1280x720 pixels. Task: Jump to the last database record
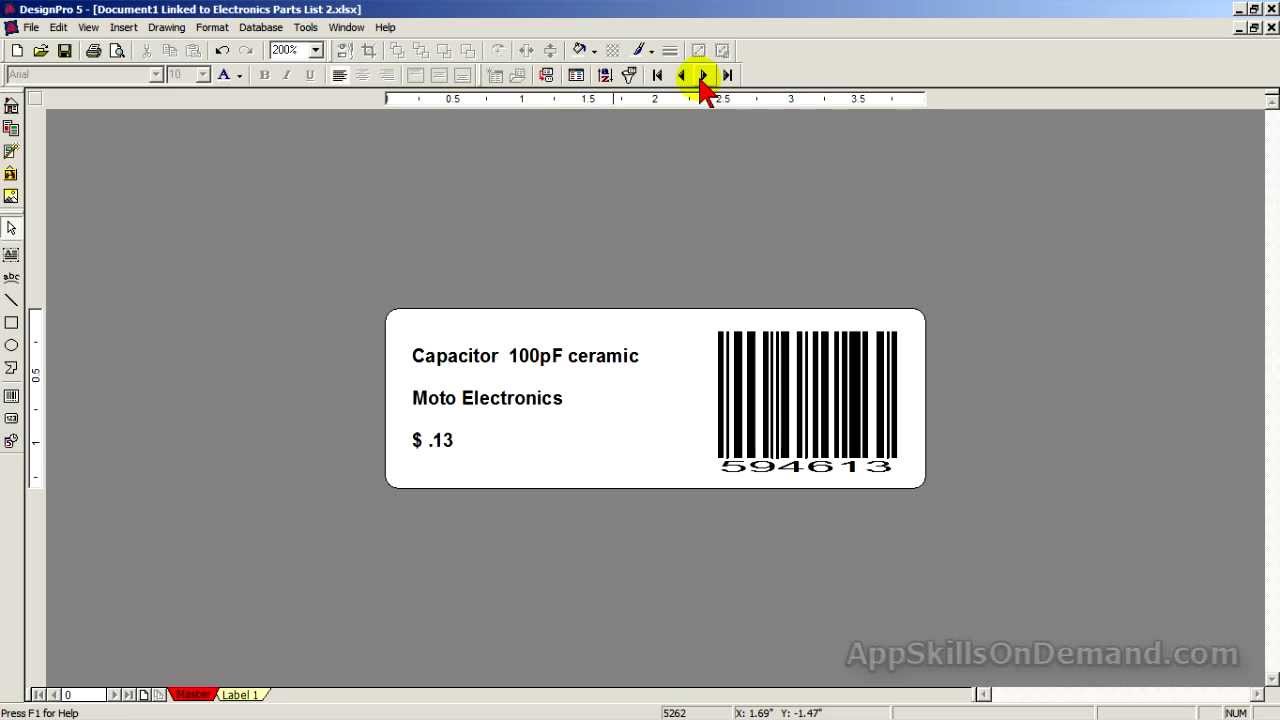tap(728, 75)
